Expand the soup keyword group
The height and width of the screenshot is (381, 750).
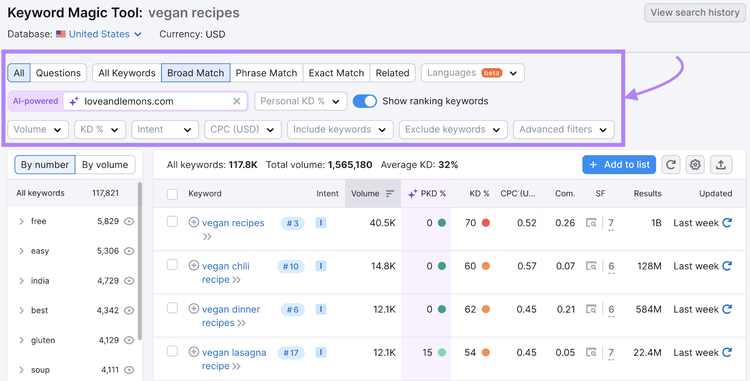21,370
